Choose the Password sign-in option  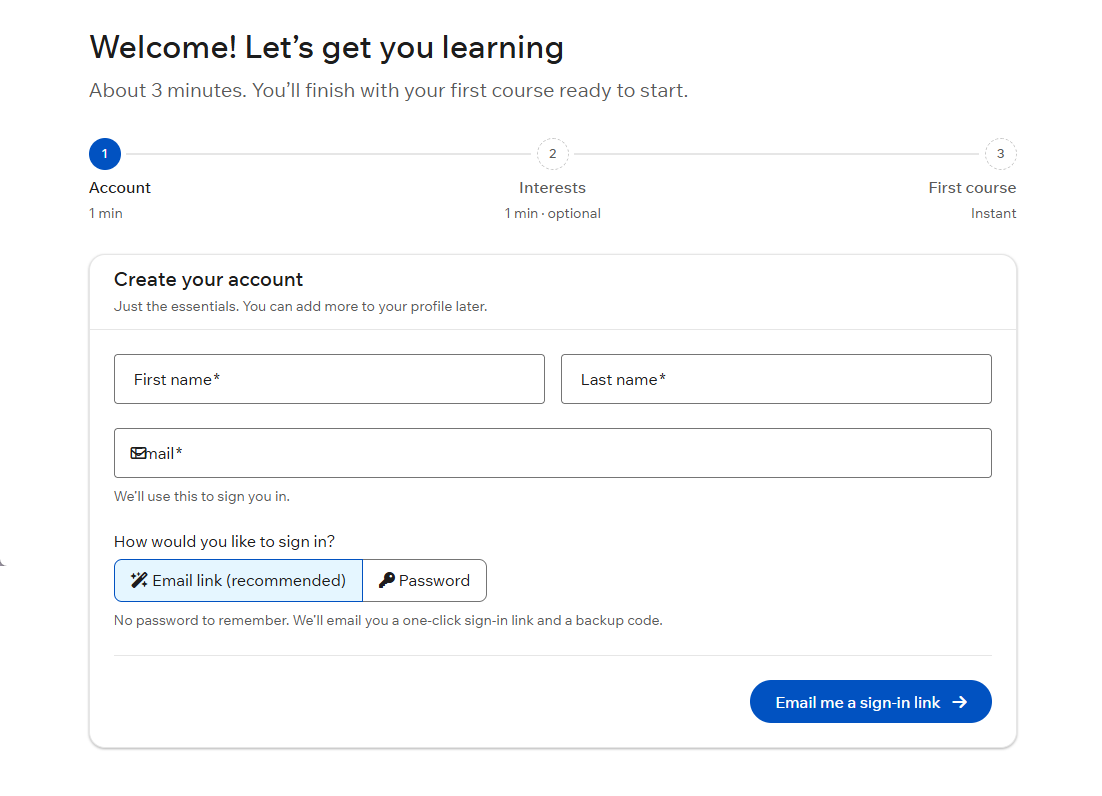point(424,580)
